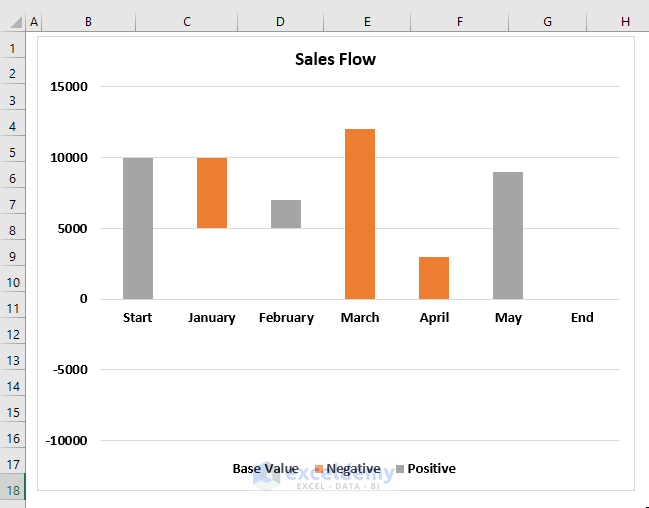Select column E header
This screenshot has width=649, height=508.
pos(367,21)
